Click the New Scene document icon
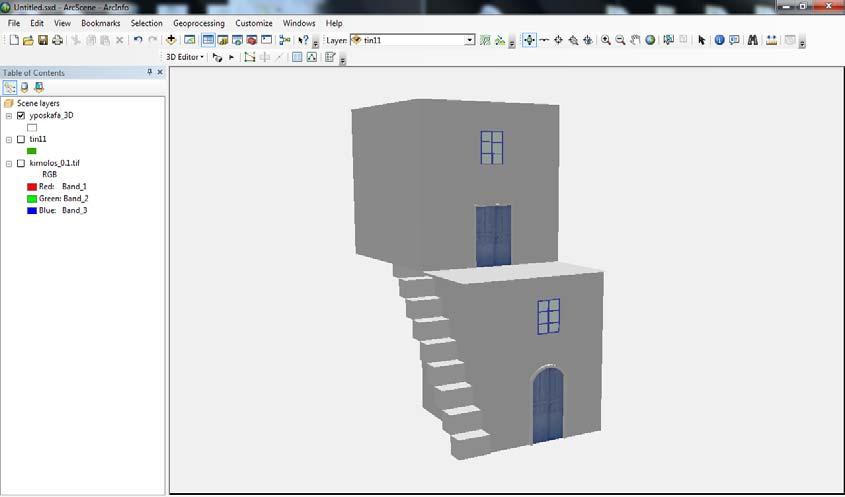 coord(14,40)
